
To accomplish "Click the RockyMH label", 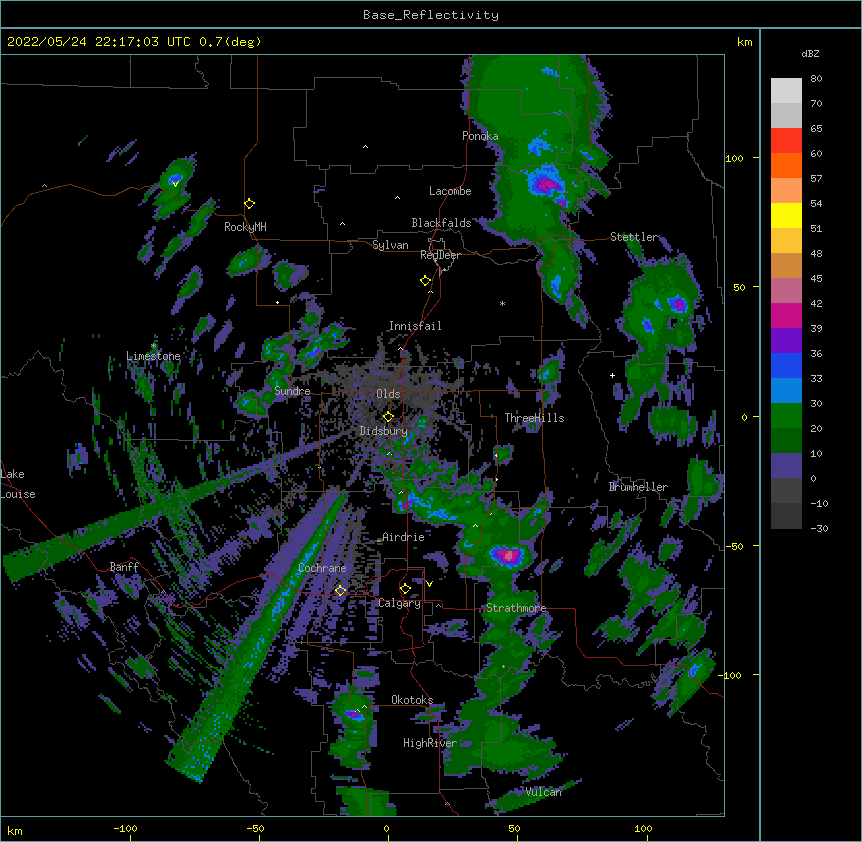I will [x=245, y=227].
